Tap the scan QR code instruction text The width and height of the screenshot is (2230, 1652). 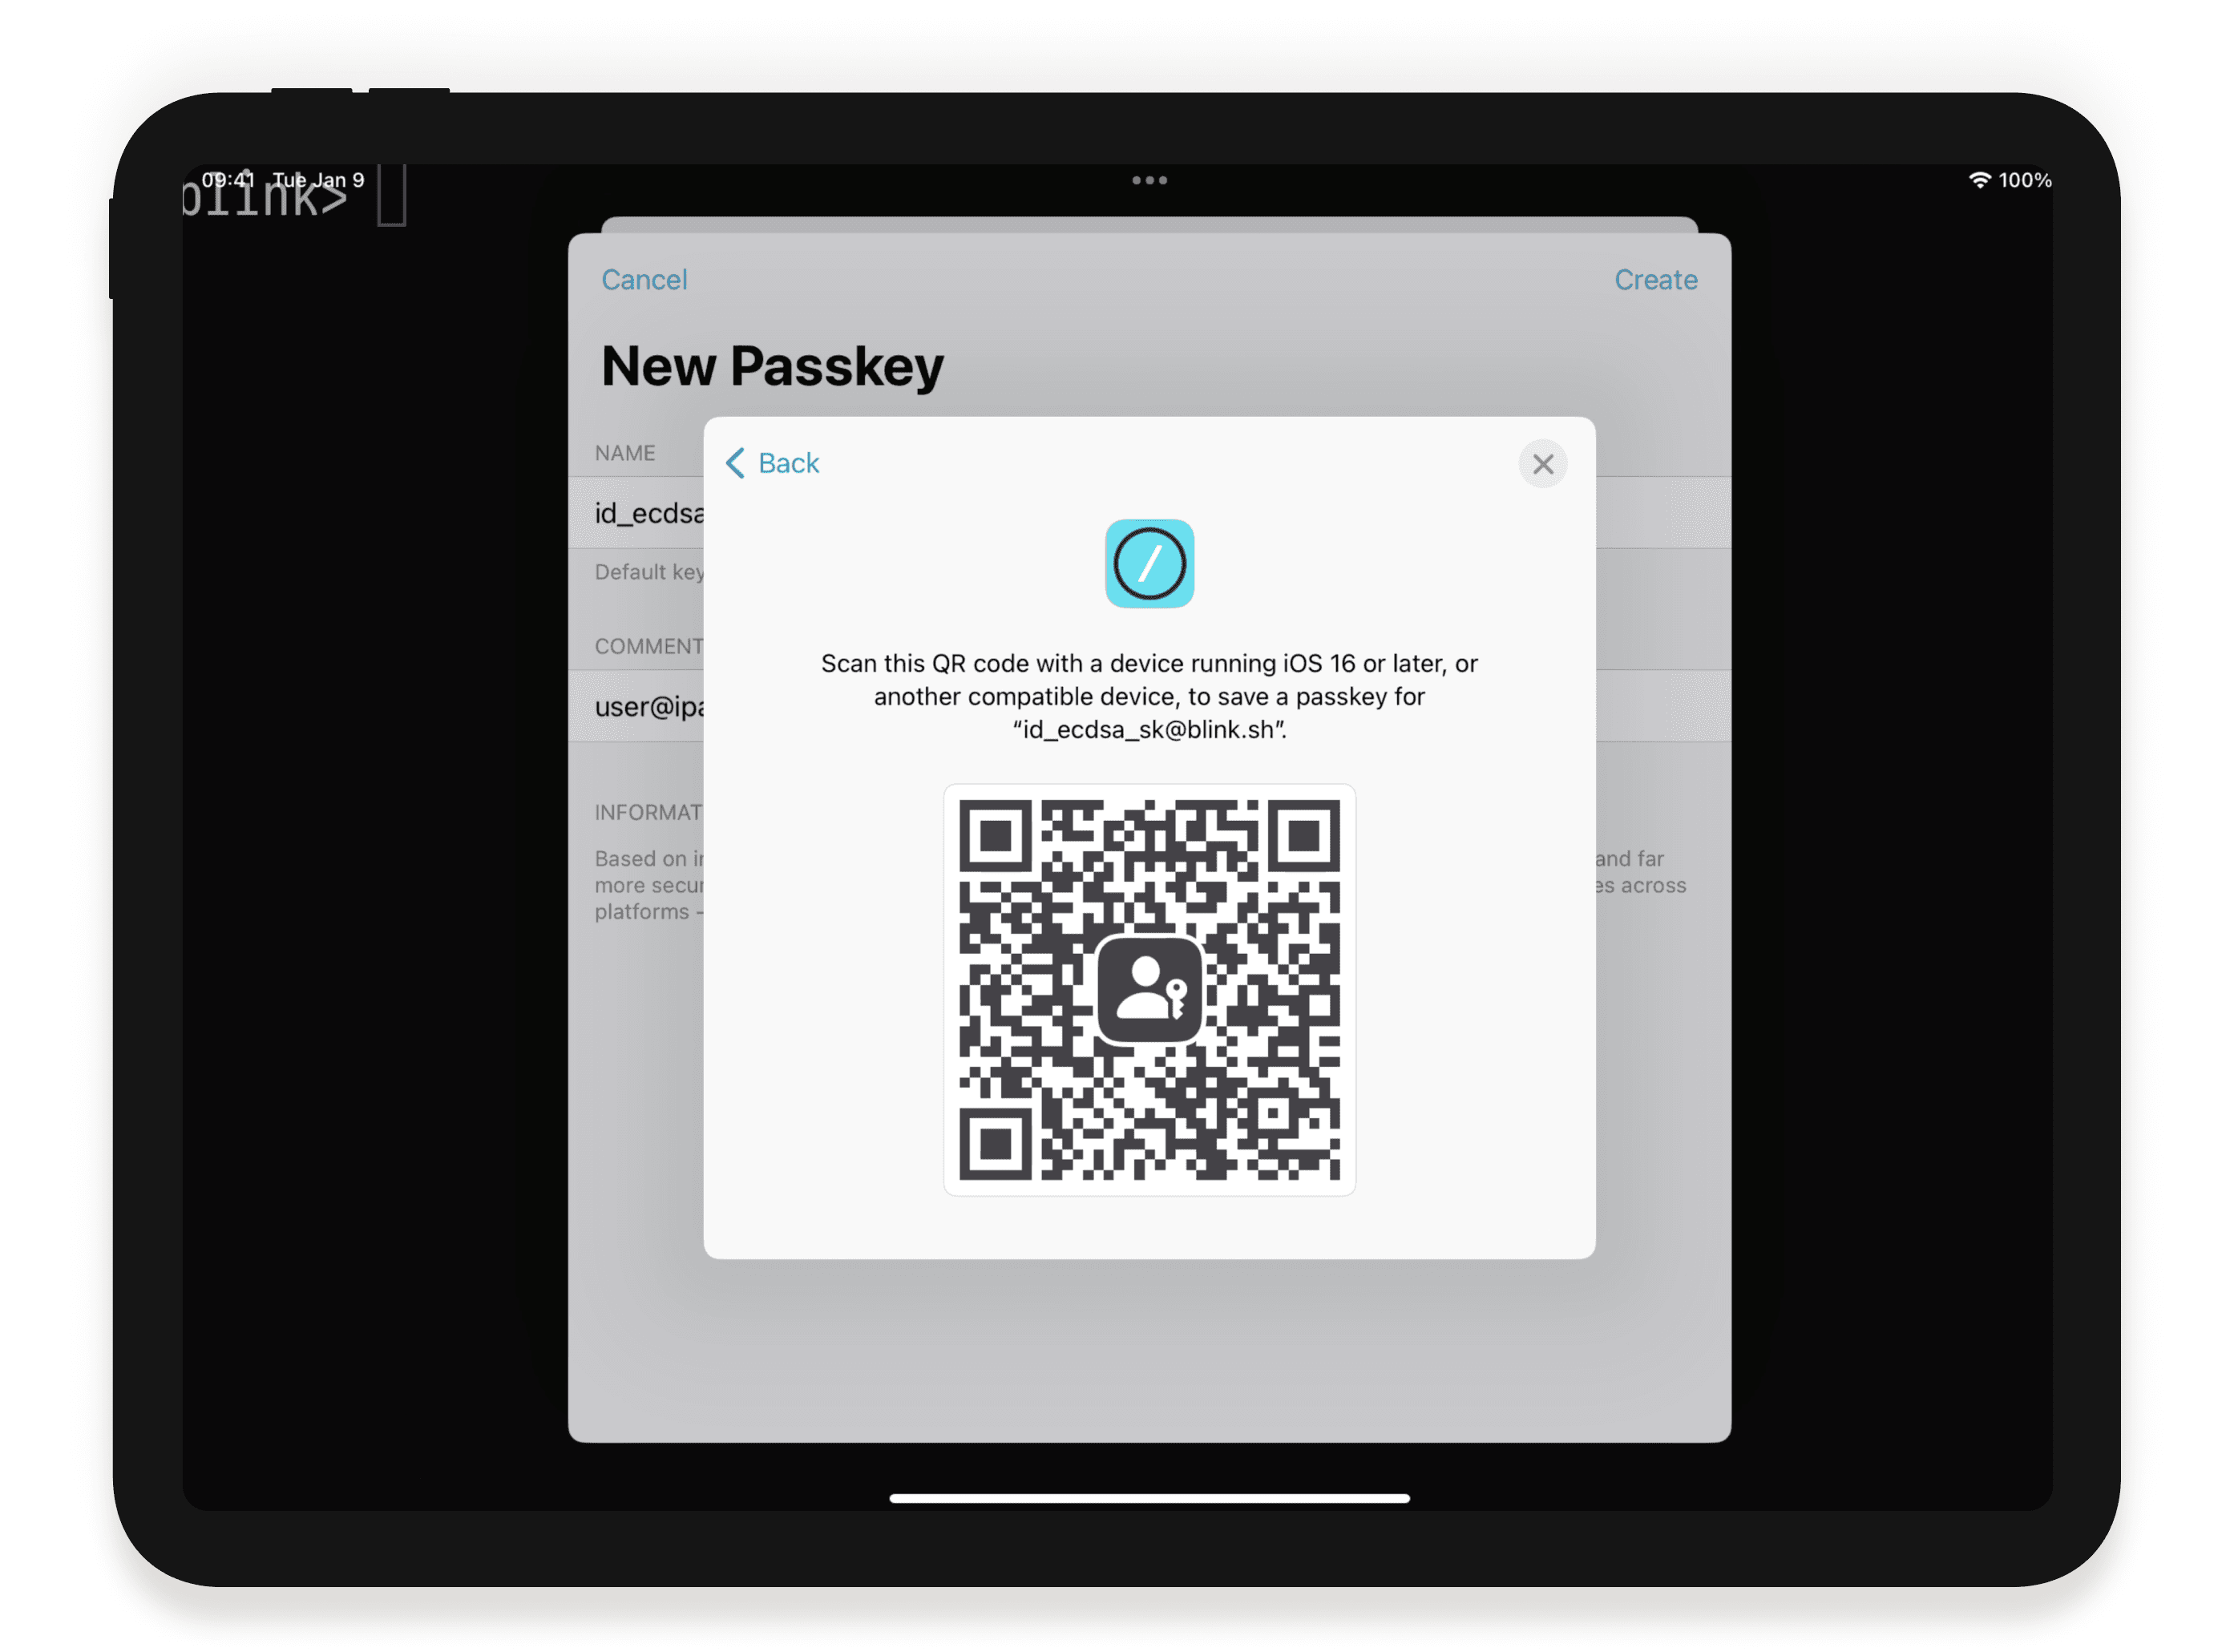click(1149, 696)
